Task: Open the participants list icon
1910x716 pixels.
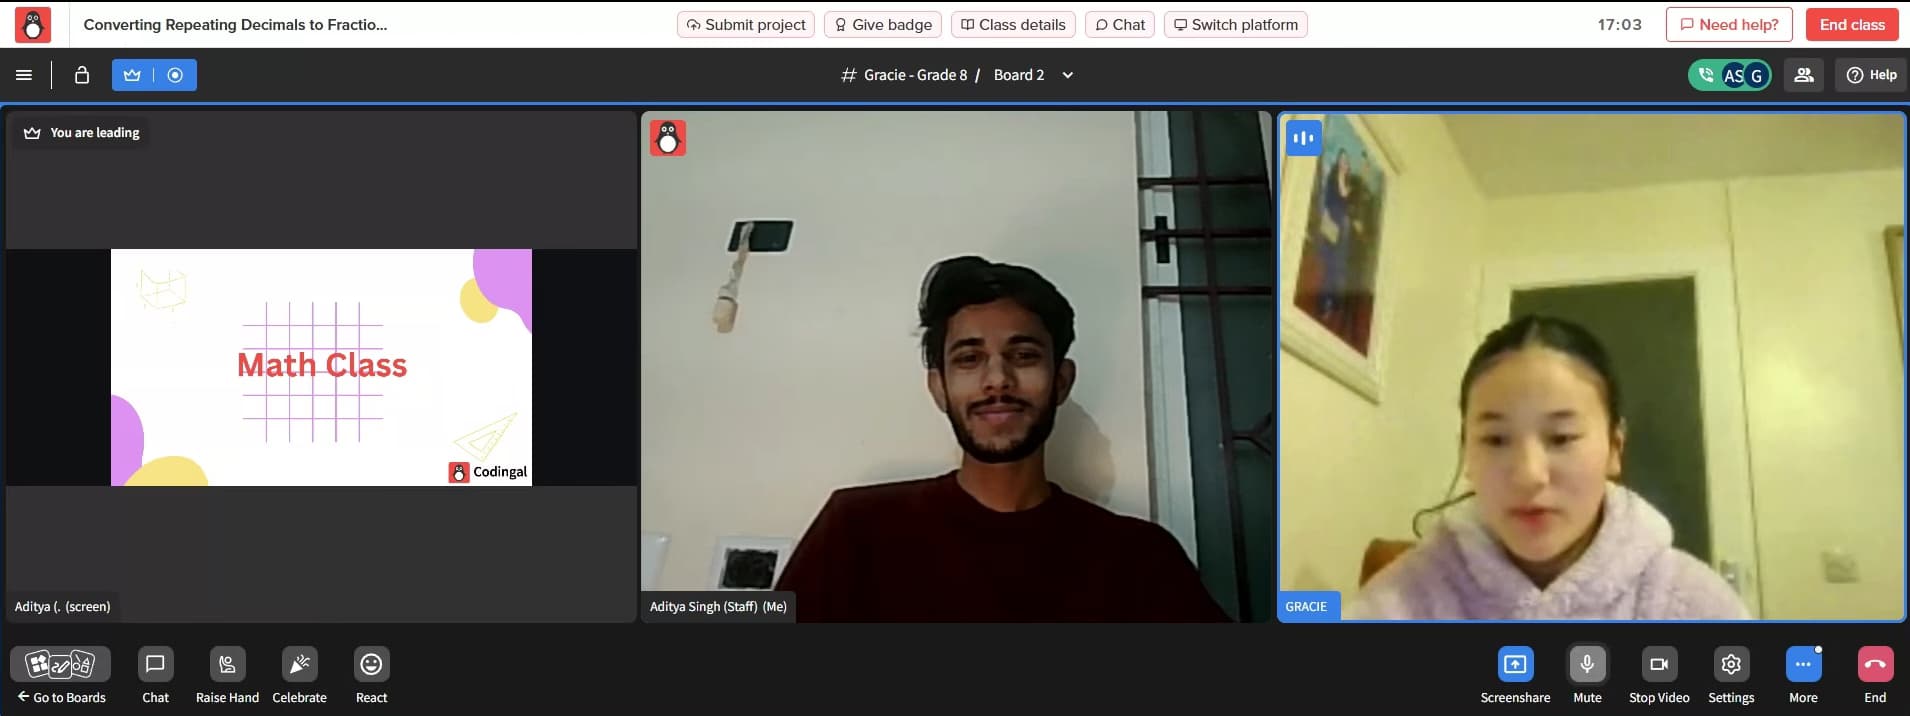Action: (1804, 75)
